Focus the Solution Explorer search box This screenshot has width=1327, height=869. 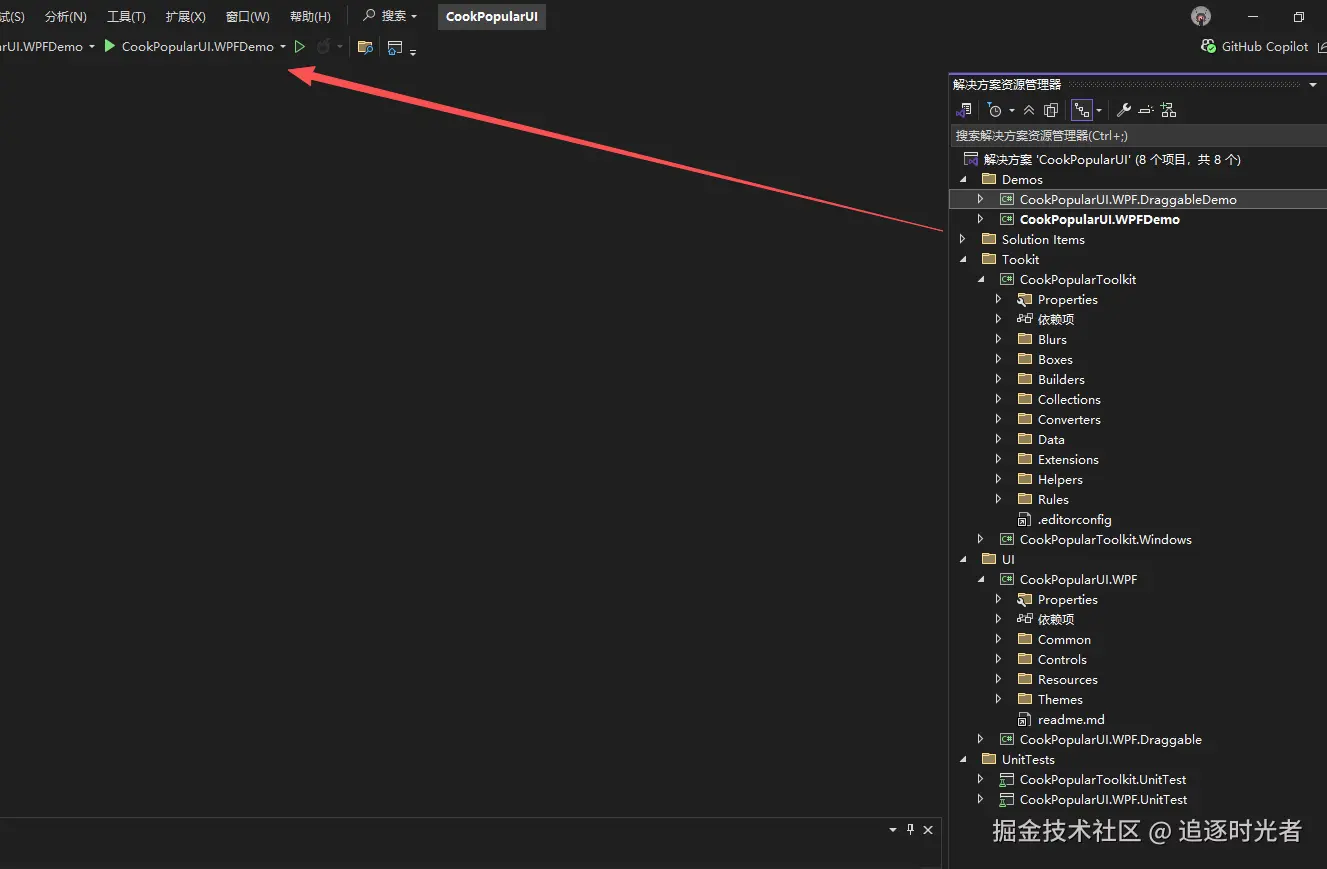pyautogui.click(x=1138, y=135)
